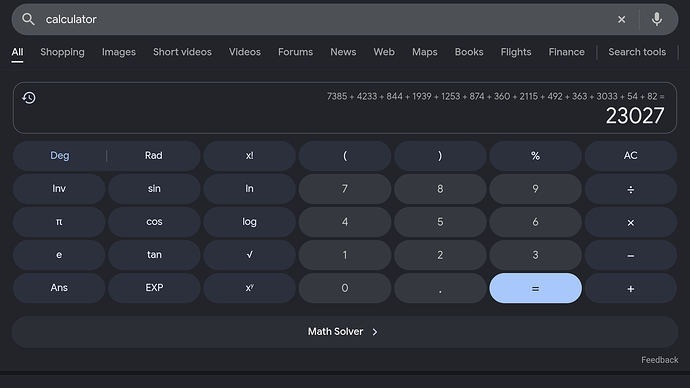Click the digit 4 key
This screenshot has height=388, width=690.
pos(345,222)
